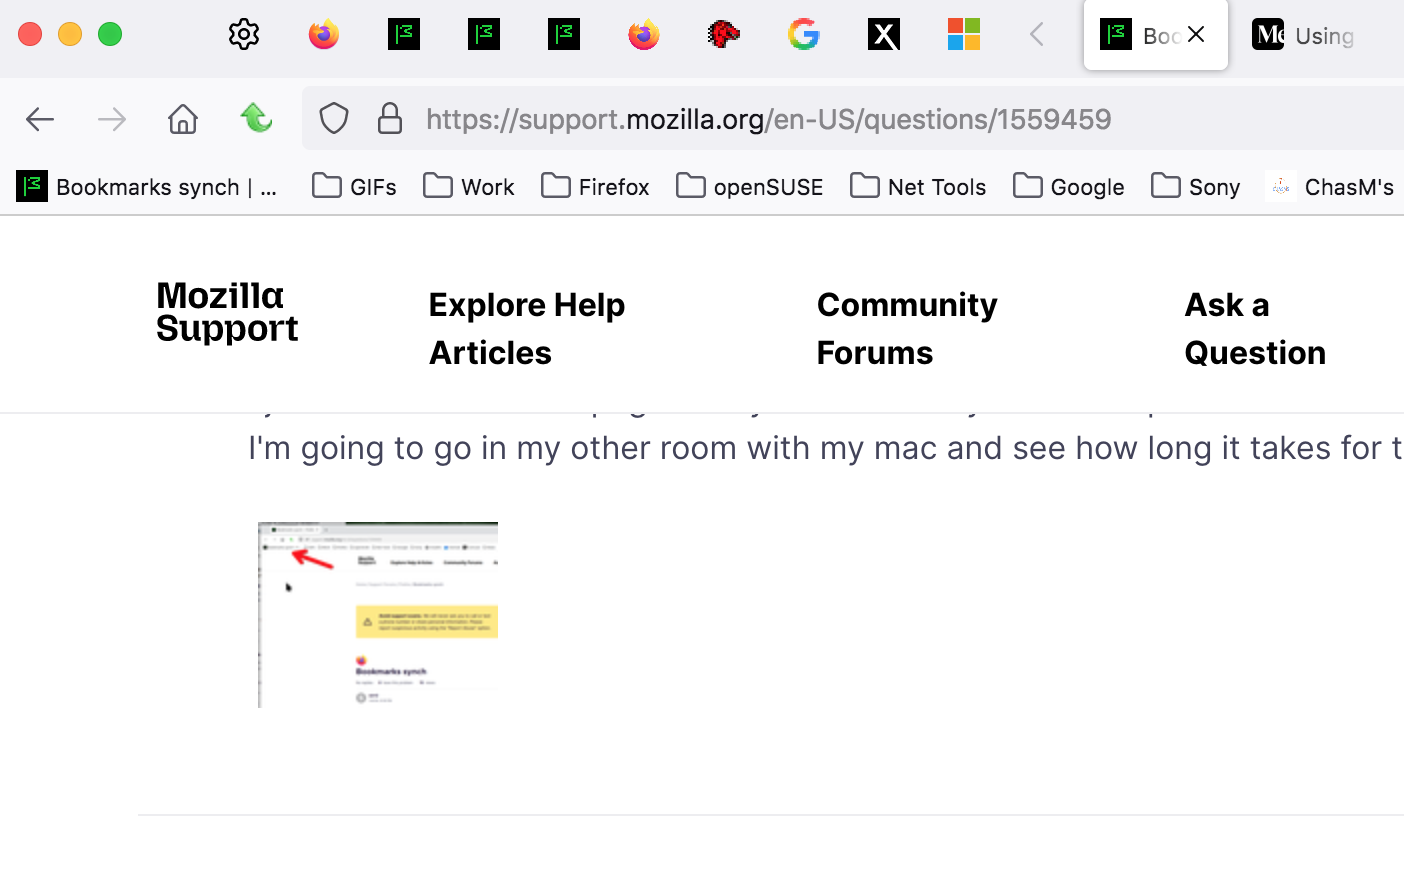Screen dimensions: 1404x890
Task: Open the ChasM's bookmark
Action: tap(1330, 187)
